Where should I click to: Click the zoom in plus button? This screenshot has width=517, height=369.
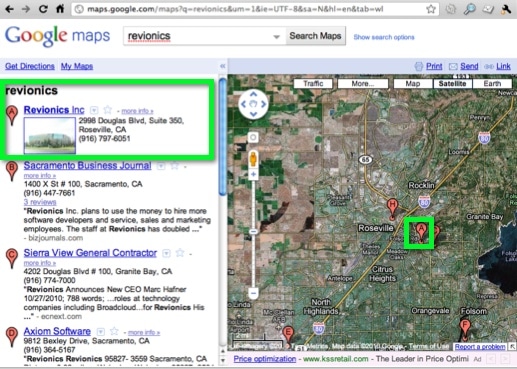click(x=253, y=174)
